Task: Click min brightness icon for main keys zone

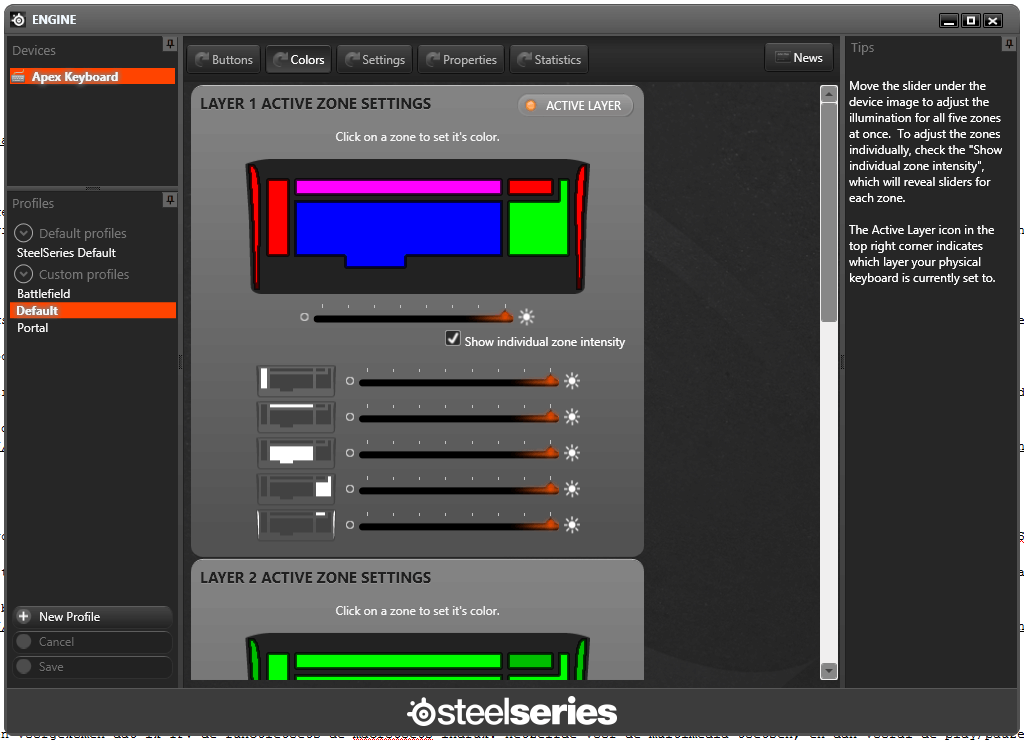Action: pyautogui.click(x=350, y=453)
